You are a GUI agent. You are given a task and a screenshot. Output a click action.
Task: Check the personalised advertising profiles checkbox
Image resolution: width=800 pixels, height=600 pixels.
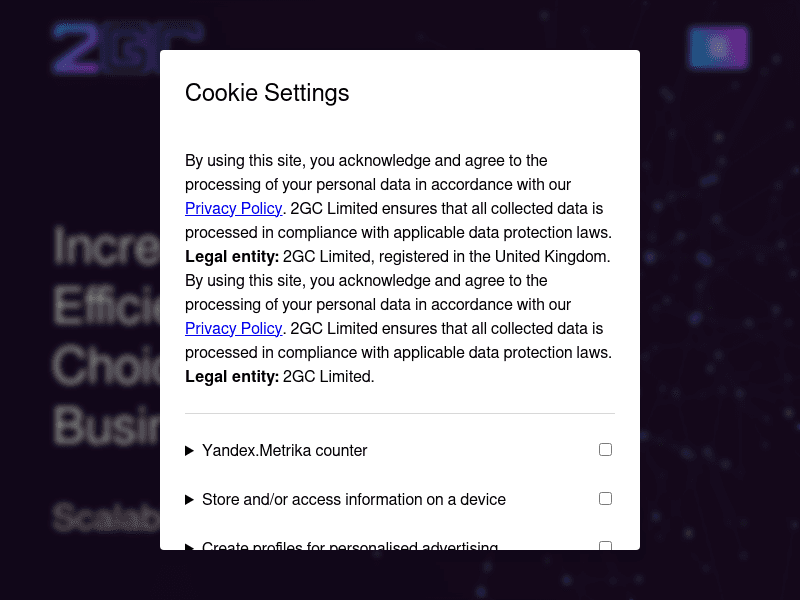click(605, 545)
